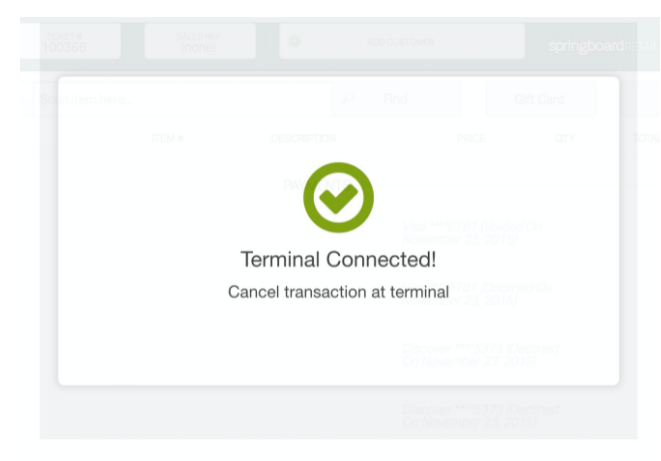
Task: Click the magnifier icon beside Find
Action: (348, 99)
